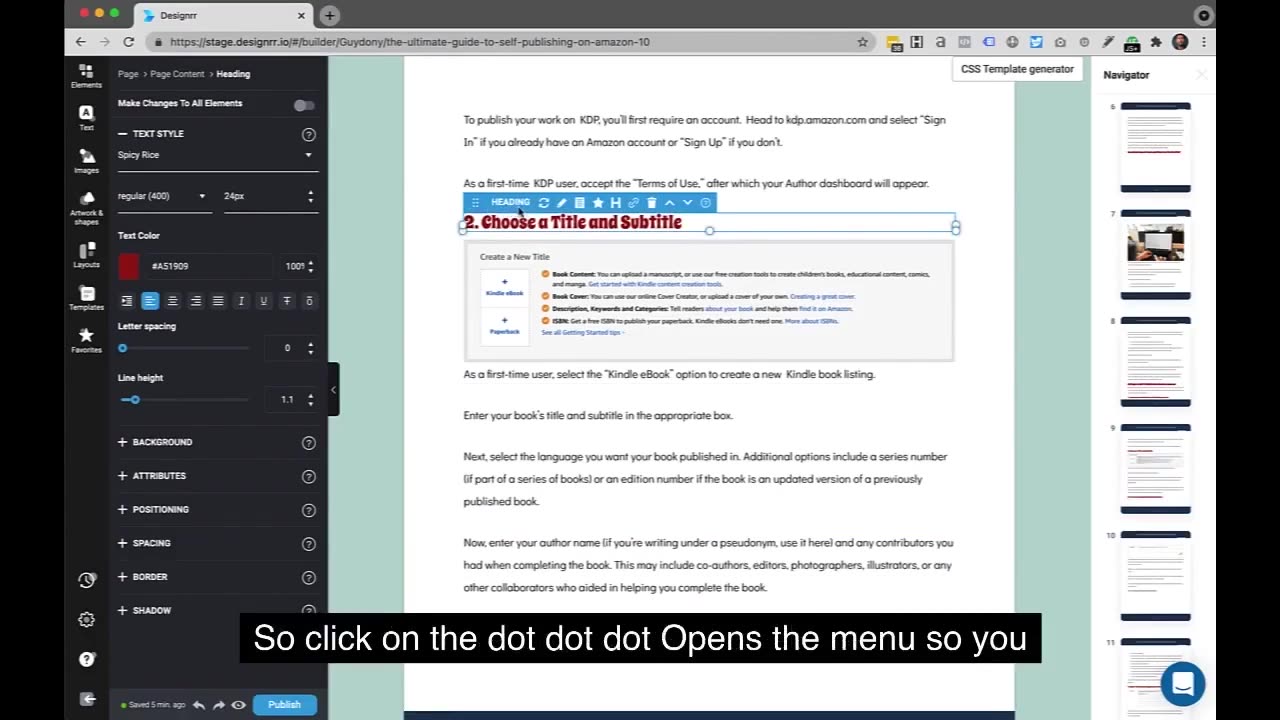Image resolution: width=1280 pixels, height=720 pixels.
Task: Open Artwork & shapes panel
Action: 86,208
